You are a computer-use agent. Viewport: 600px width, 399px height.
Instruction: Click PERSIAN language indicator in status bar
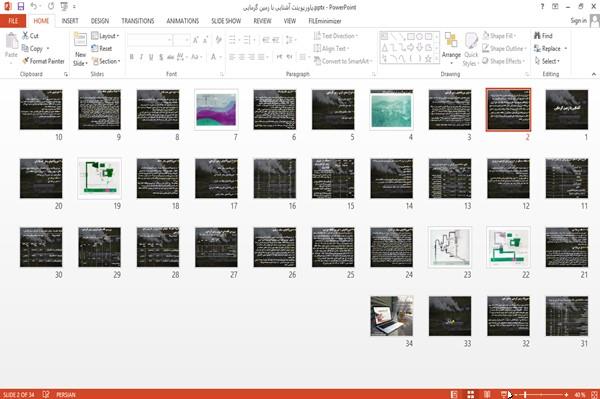click(x=66, y=394)
